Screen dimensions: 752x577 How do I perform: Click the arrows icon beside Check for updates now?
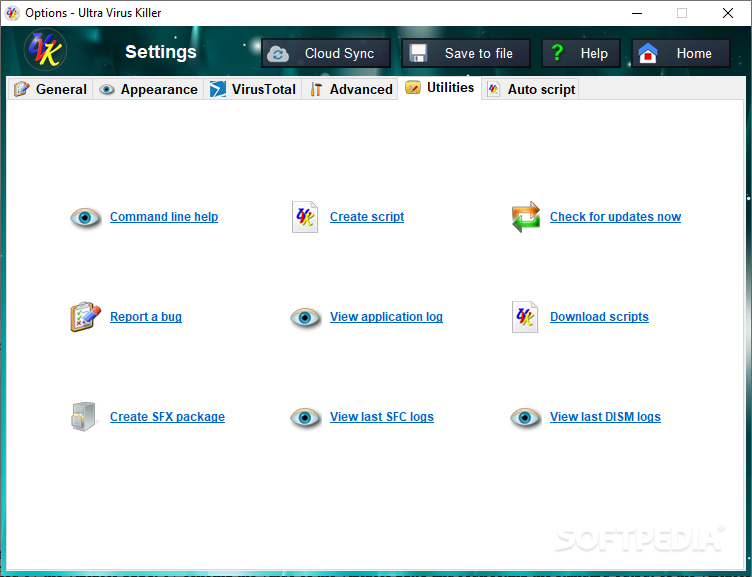(526, 217)
